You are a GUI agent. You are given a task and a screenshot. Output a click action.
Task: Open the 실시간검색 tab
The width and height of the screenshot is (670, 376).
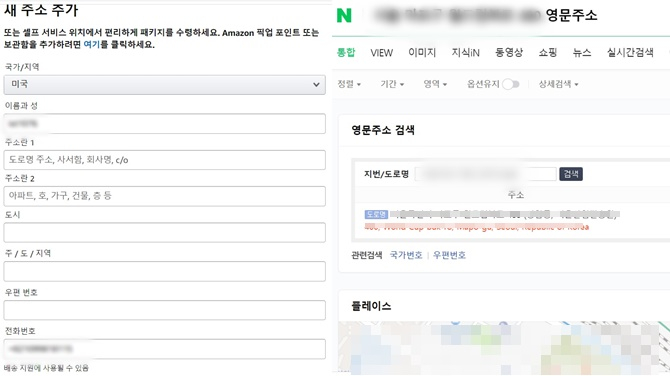tap(630, 53)
